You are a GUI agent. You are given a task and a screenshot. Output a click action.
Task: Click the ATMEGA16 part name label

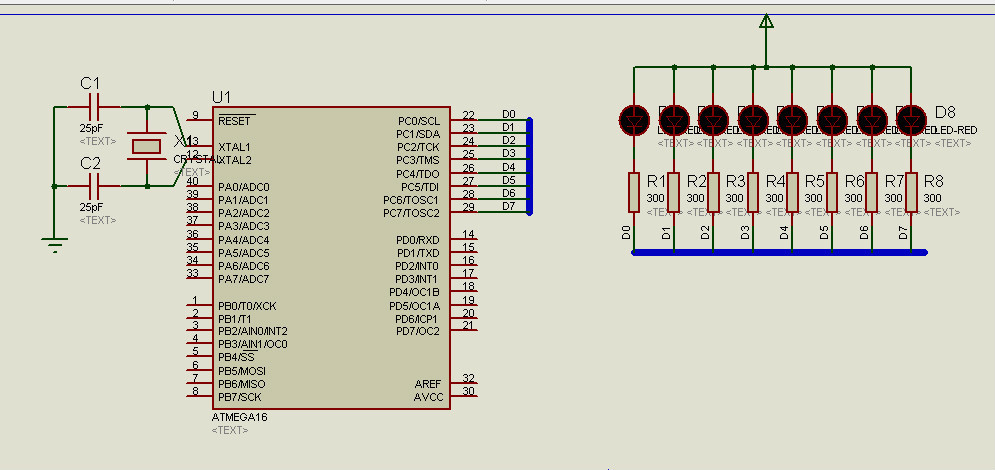pos(240,416)
